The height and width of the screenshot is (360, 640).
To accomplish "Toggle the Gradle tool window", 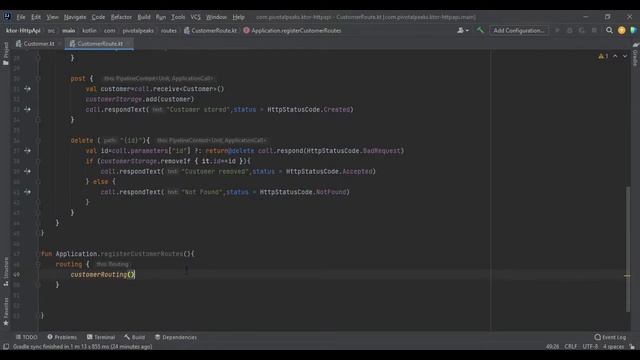I will pyautogui.click(x=635, y=55).
